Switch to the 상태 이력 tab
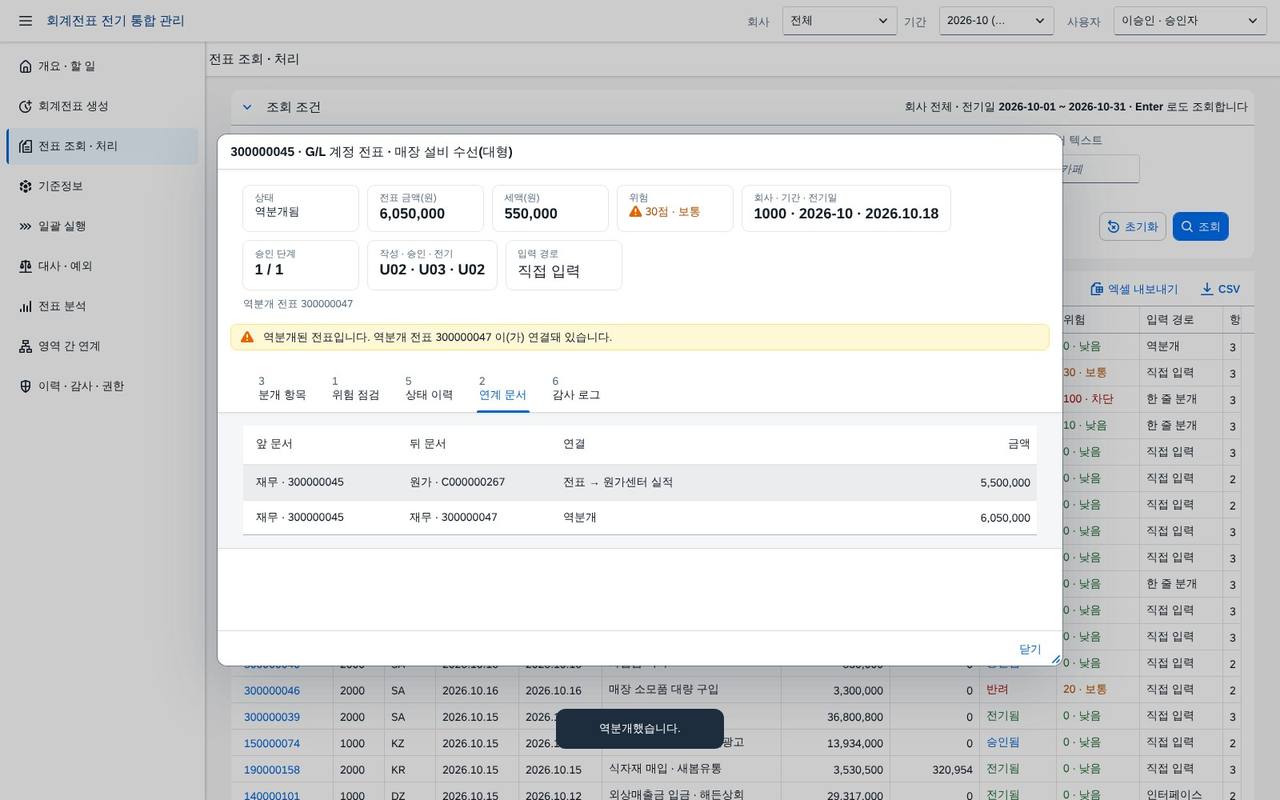The height and width of the screenshot is (800, 1280). tap(429, 389)
